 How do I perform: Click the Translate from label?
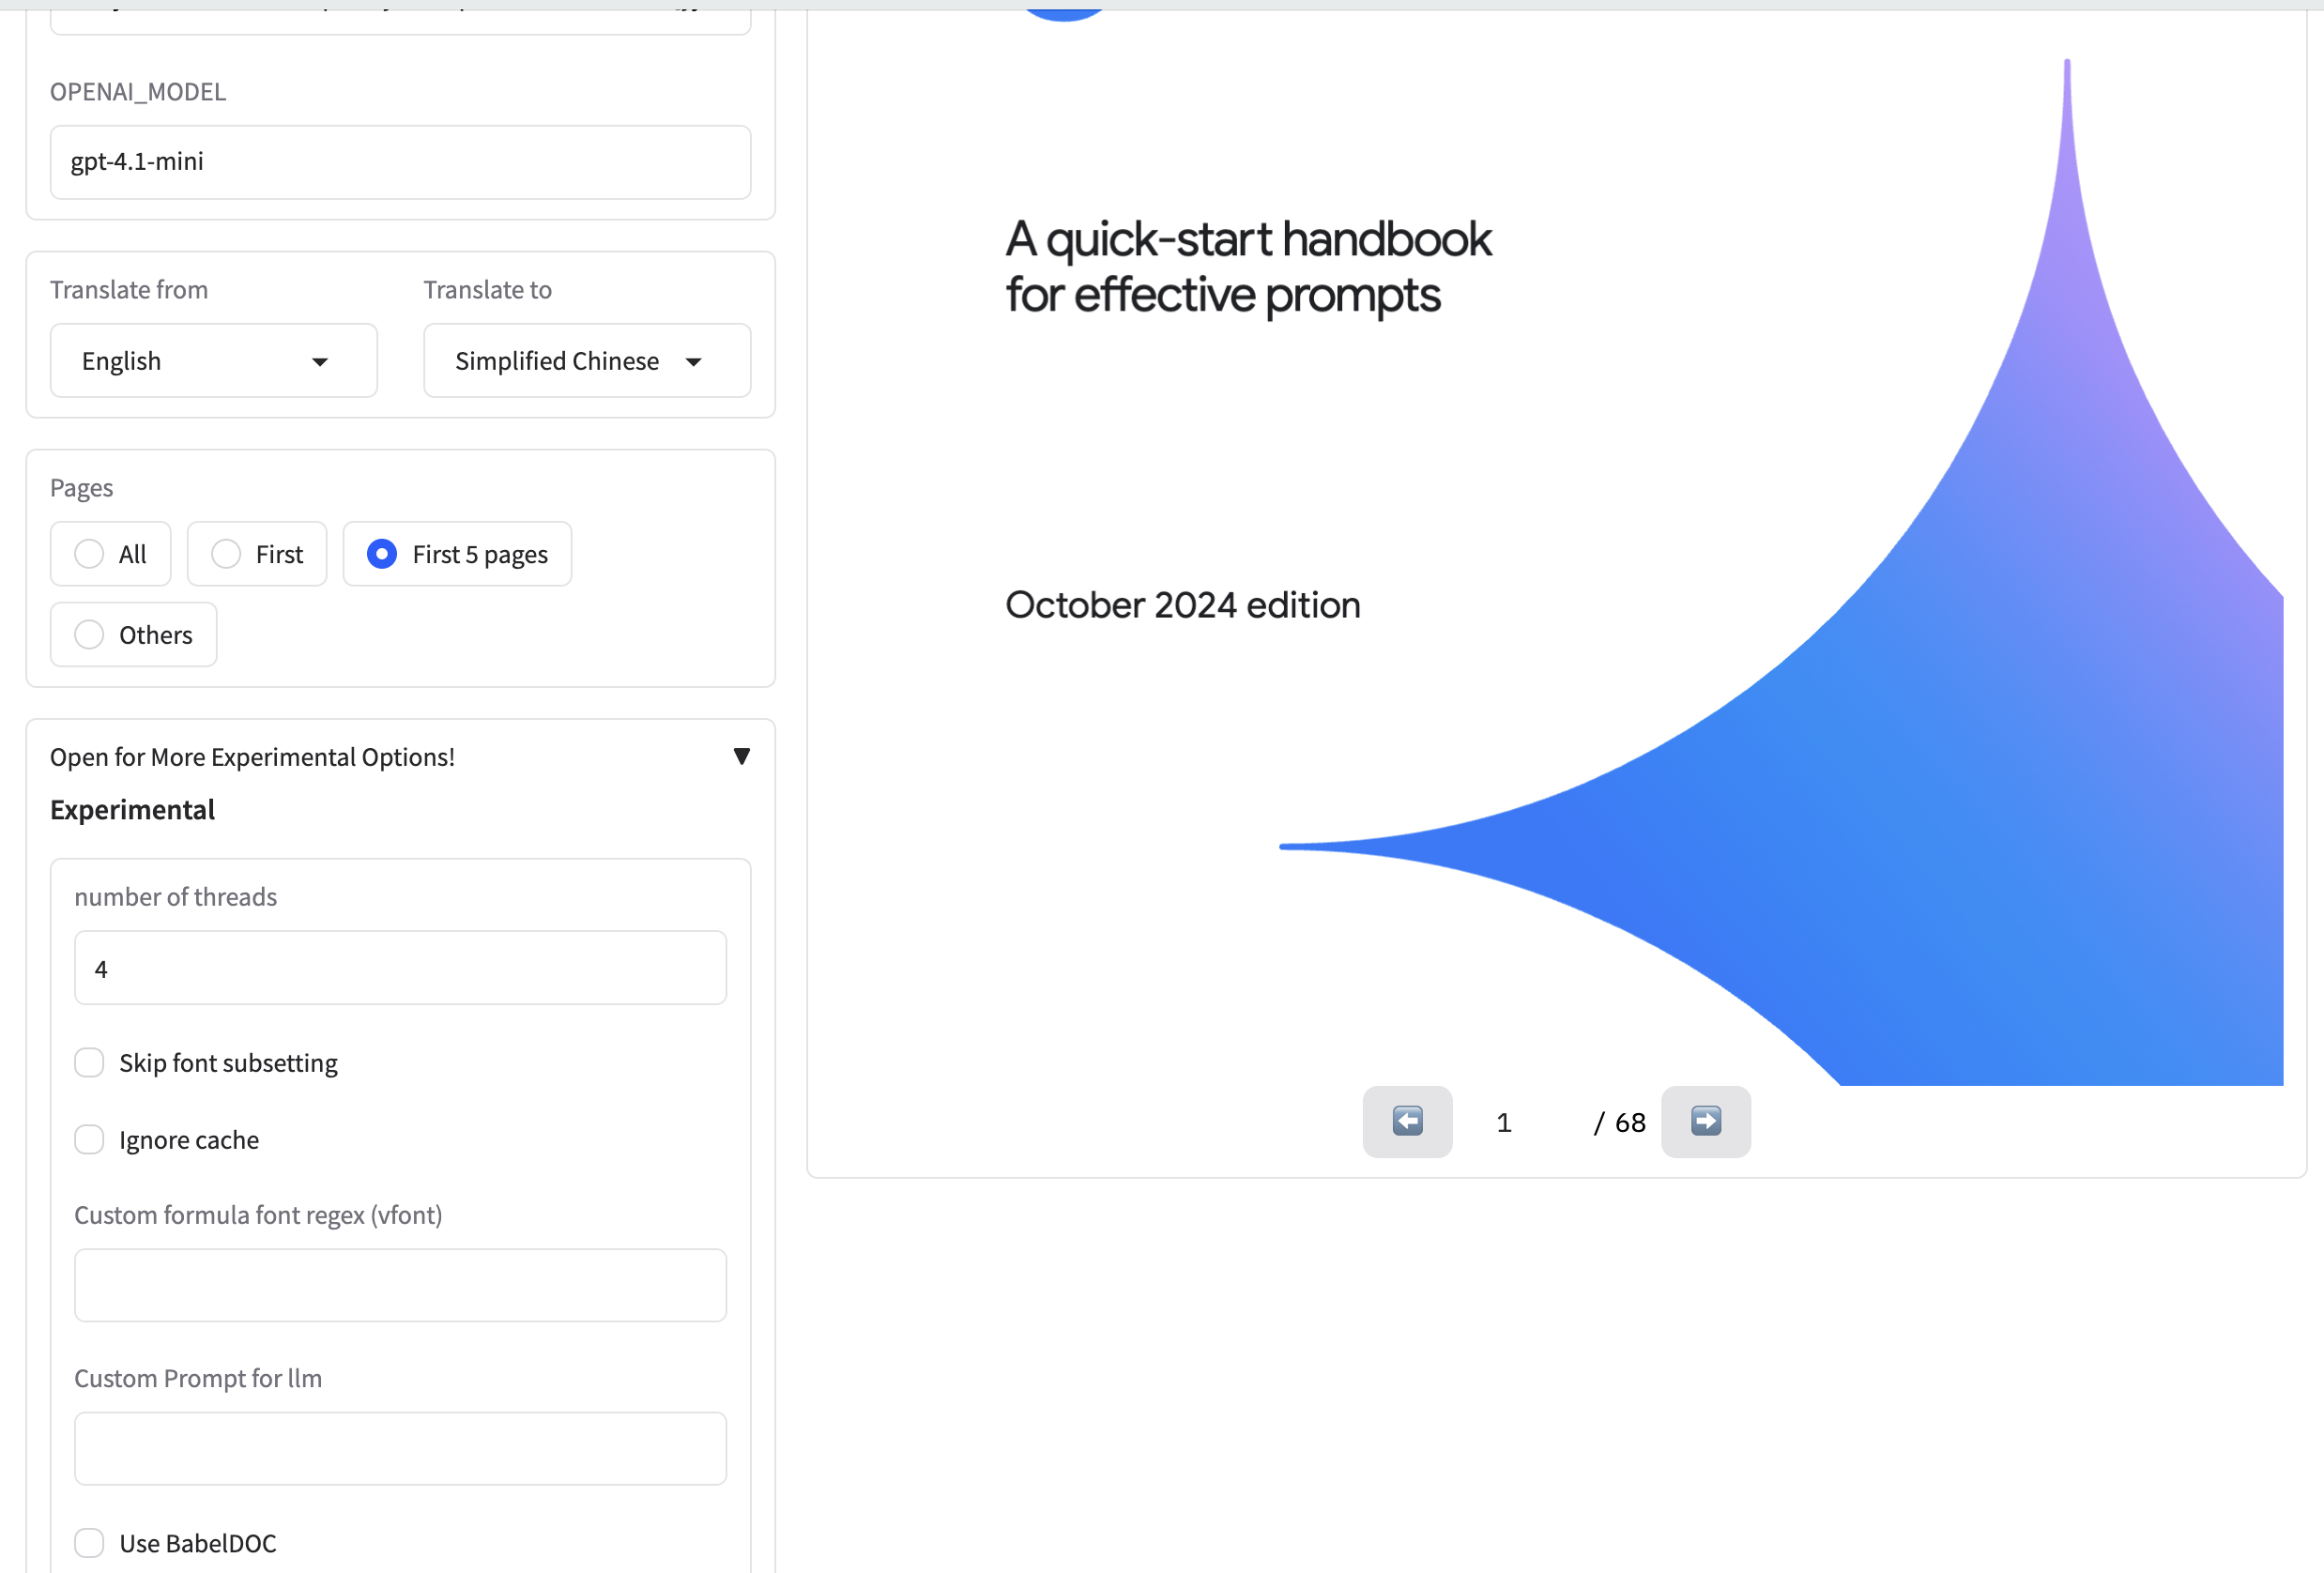coord(129,290)
